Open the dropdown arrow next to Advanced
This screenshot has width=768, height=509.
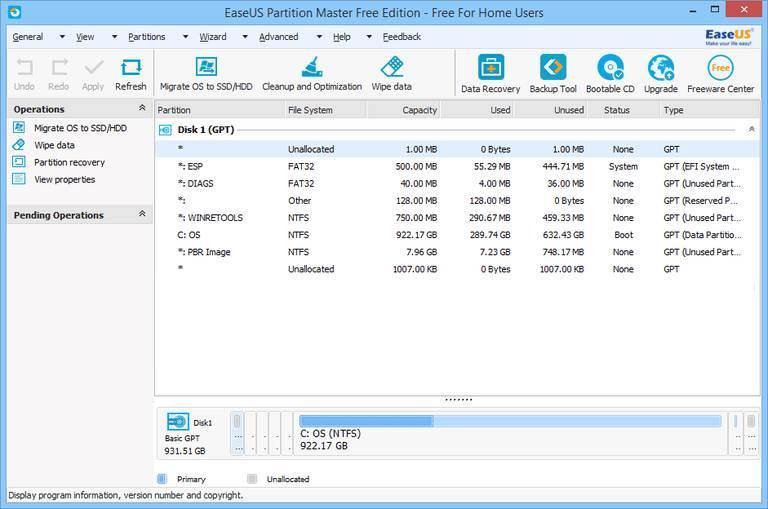point(319,37)
